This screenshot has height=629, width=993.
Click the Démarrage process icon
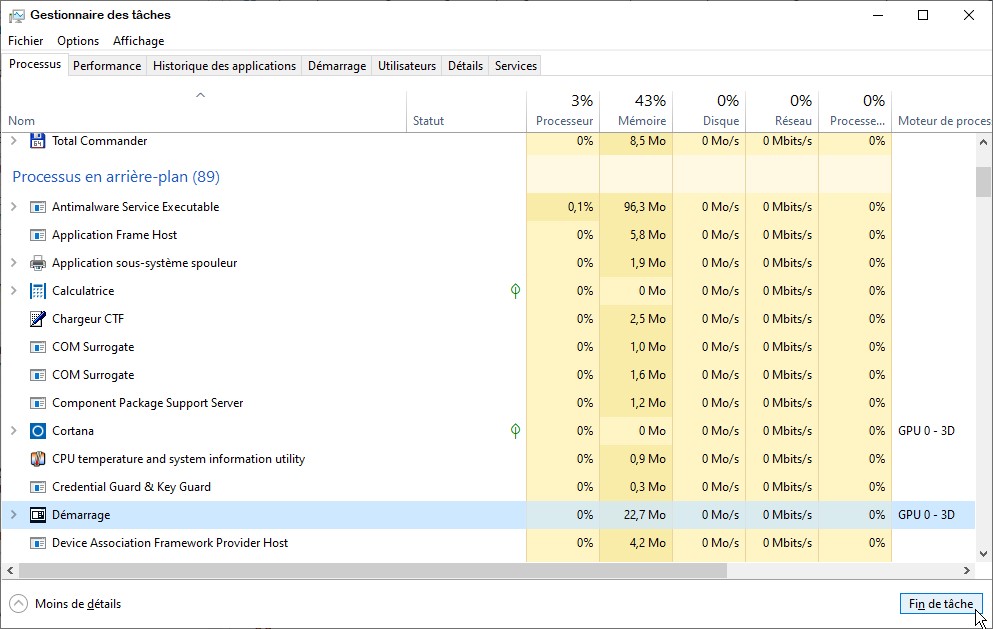38,515
